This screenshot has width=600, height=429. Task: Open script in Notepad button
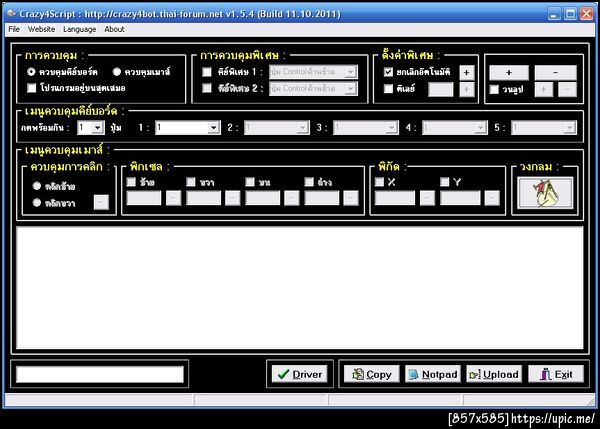433,374
